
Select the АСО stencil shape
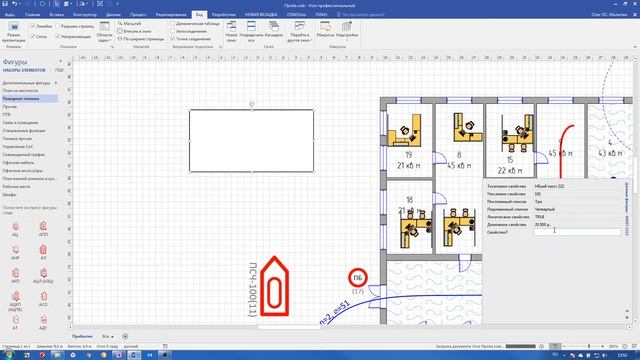pos(43,299)
